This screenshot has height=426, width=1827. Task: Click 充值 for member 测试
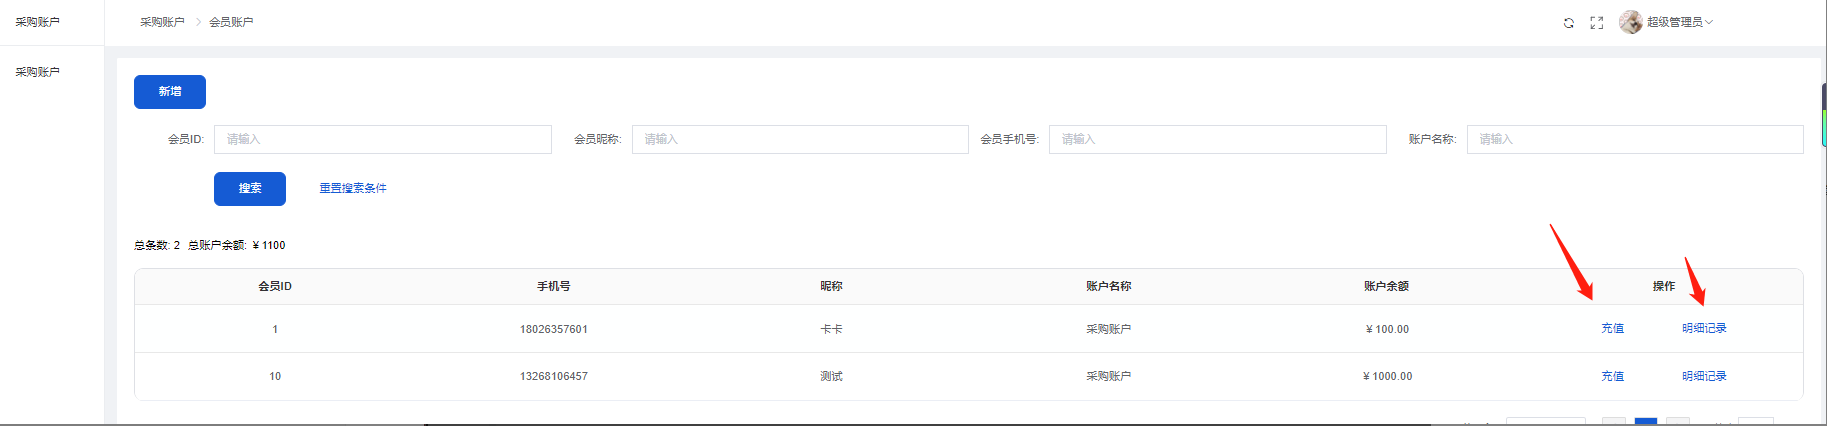1612,376
